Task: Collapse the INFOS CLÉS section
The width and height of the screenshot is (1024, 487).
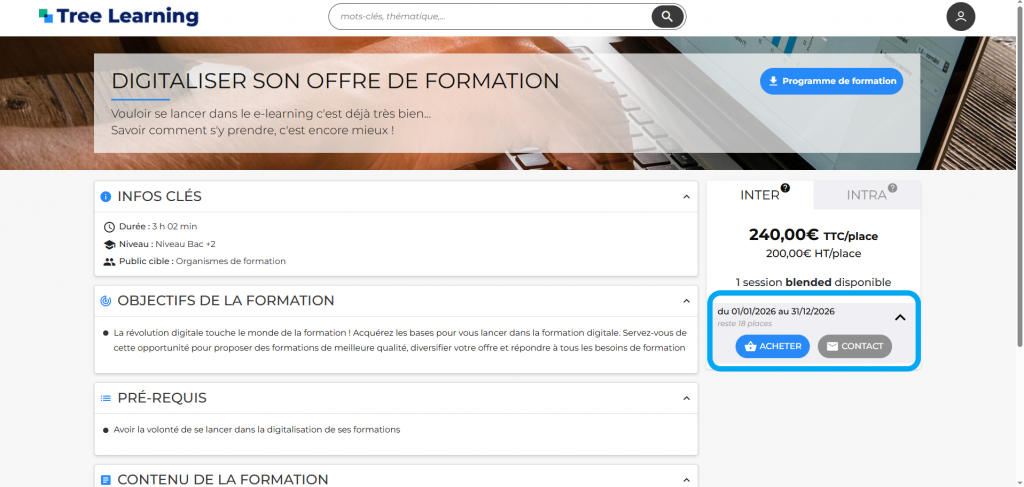Action: [x=686, y=197]
